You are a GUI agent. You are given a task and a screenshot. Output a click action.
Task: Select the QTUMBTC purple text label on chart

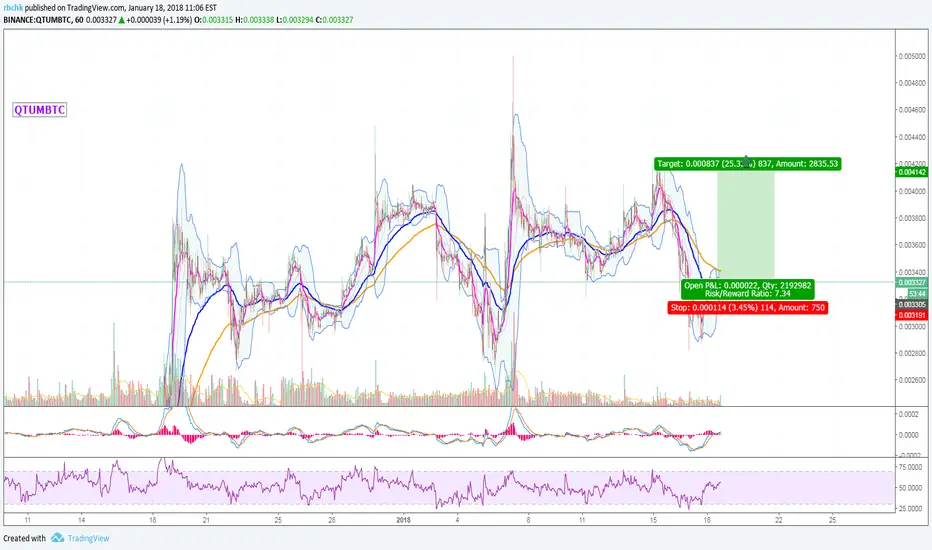(x=40, y=109)
